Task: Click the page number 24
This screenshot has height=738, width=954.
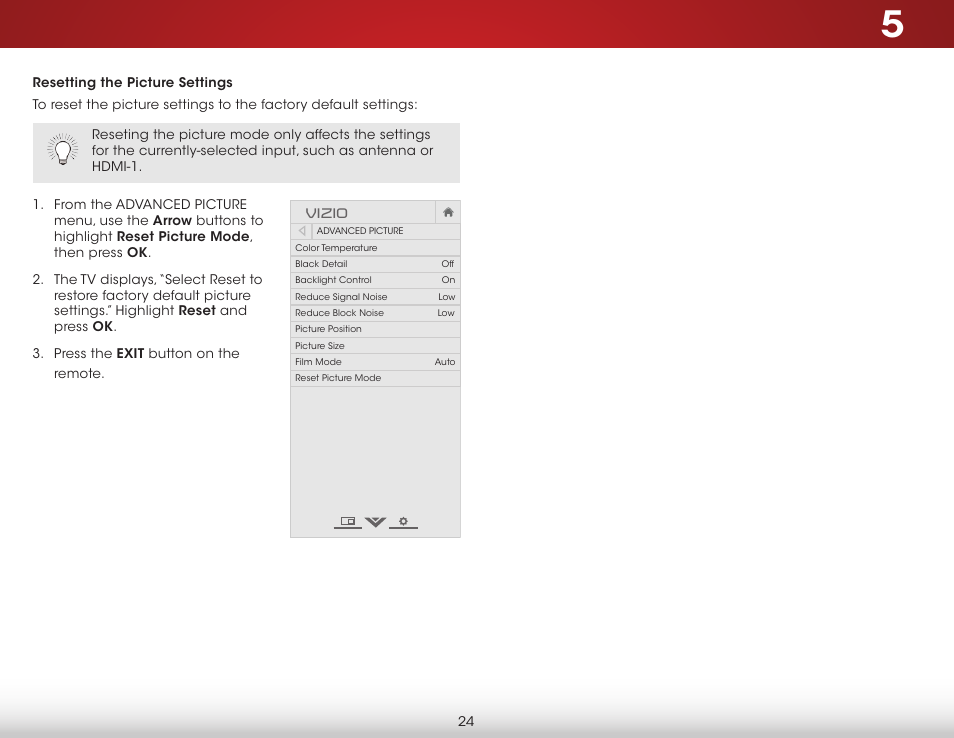Action: pyautogui.click(x=466, y=722)
